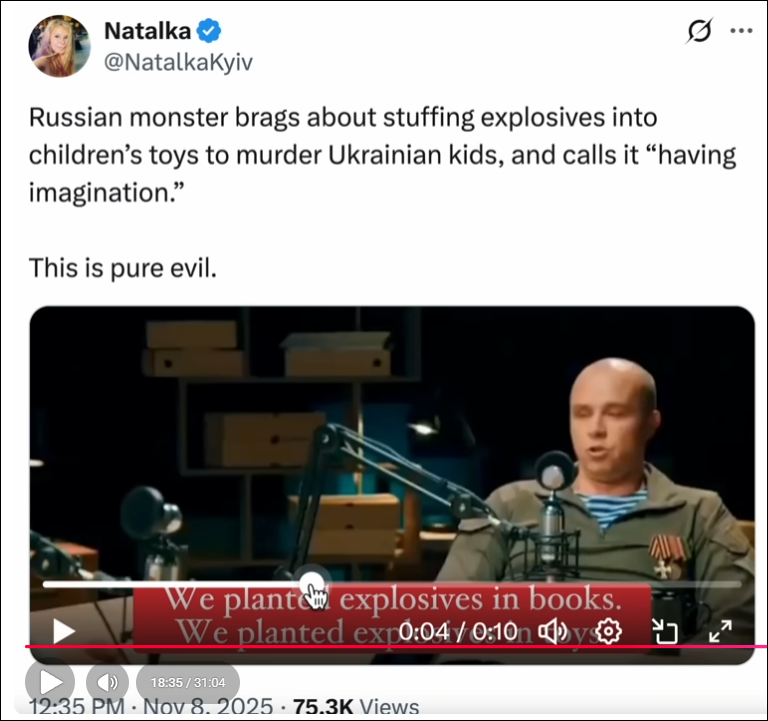Viewport: 768px width, 721px height.
Task: Click the Natalka display name
Action: (x=147, y=31)
